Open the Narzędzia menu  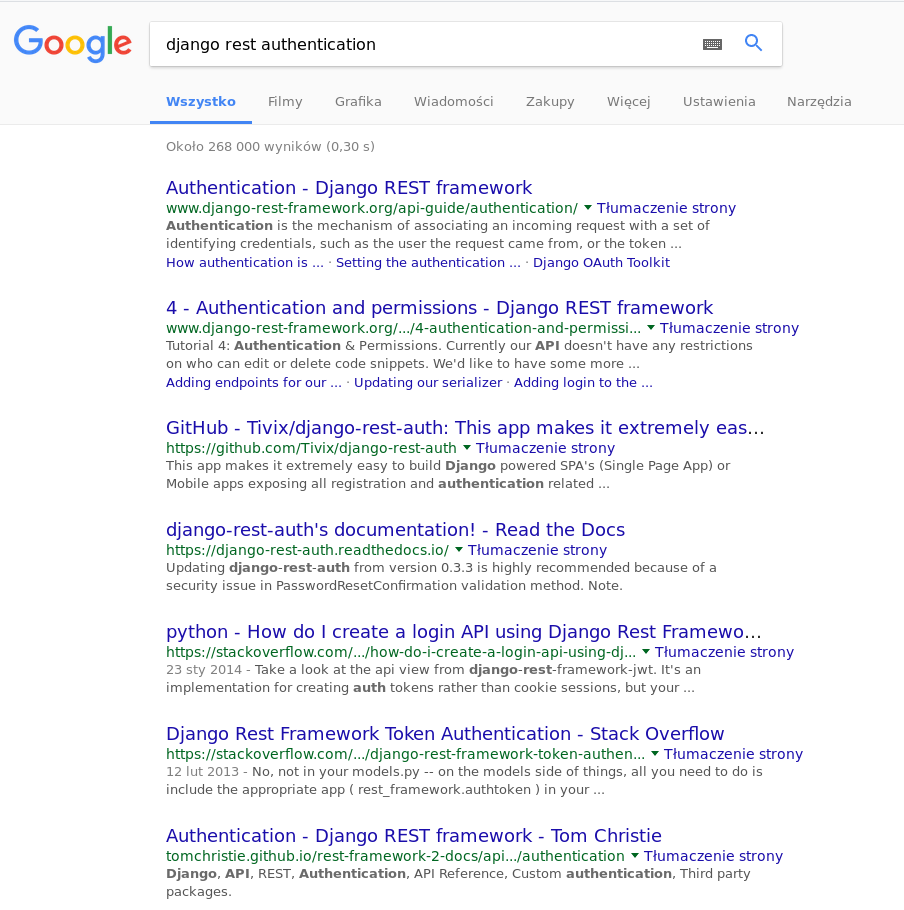pyautogui.click(x=819, y=101)
